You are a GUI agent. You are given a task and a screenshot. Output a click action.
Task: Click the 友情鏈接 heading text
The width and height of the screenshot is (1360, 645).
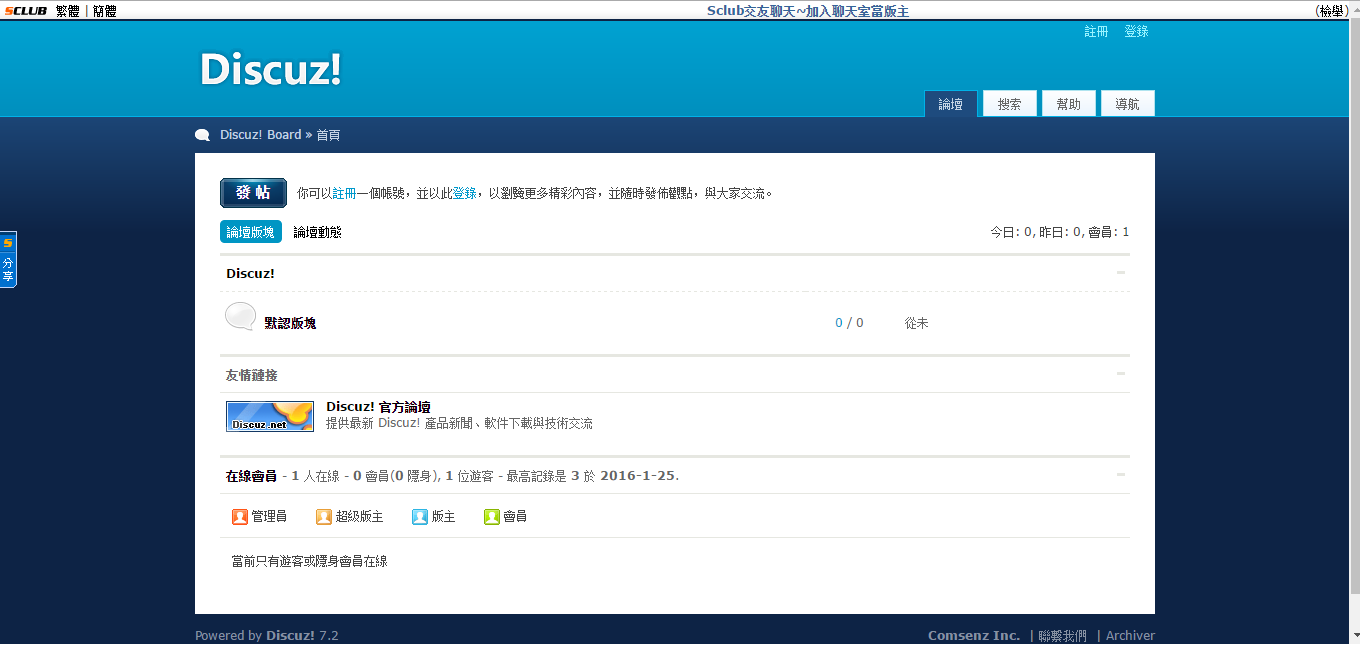(x=252, y=375)
